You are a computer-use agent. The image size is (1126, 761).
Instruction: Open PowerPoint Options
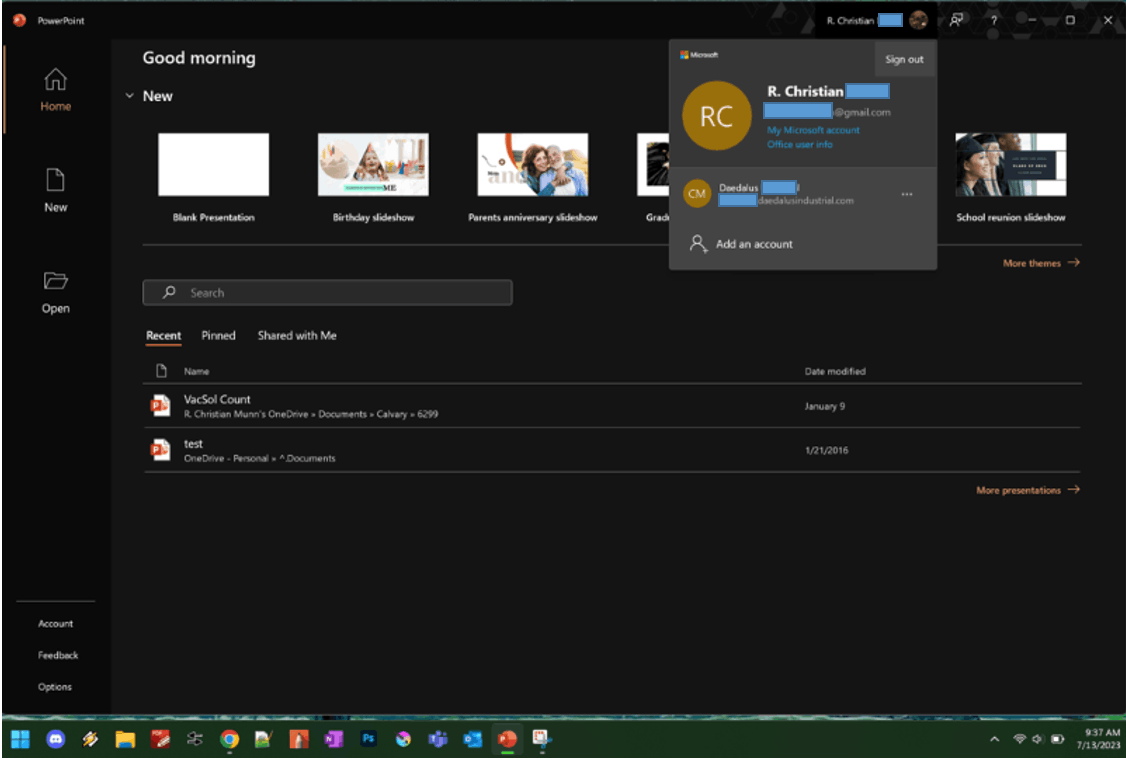[x=55, y=687]
